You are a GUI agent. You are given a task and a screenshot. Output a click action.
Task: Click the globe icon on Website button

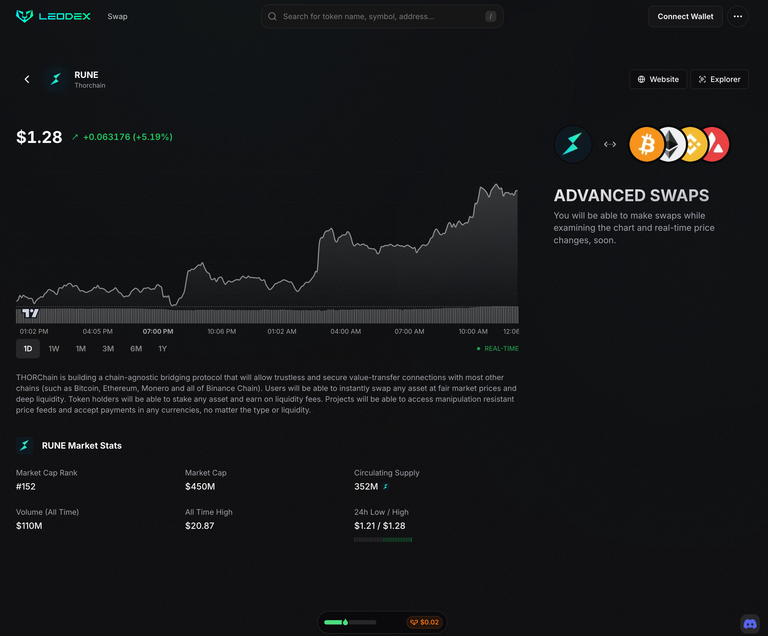(x=641, y=79)
